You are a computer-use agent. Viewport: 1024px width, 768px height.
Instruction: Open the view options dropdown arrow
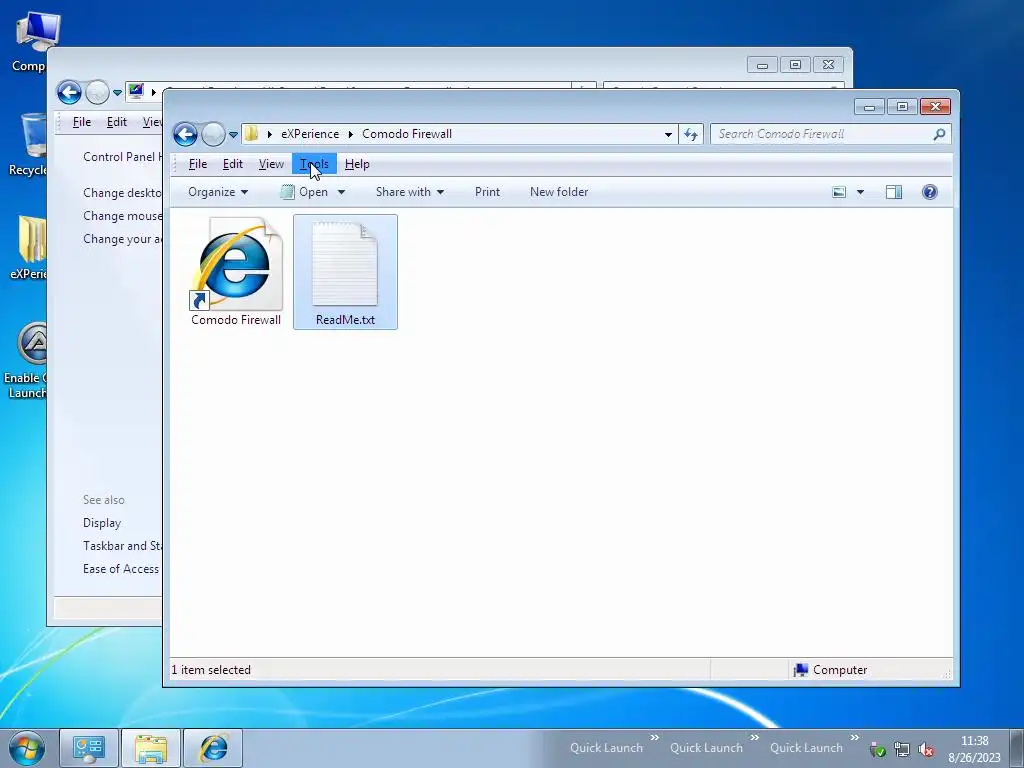tap(860, 192)
